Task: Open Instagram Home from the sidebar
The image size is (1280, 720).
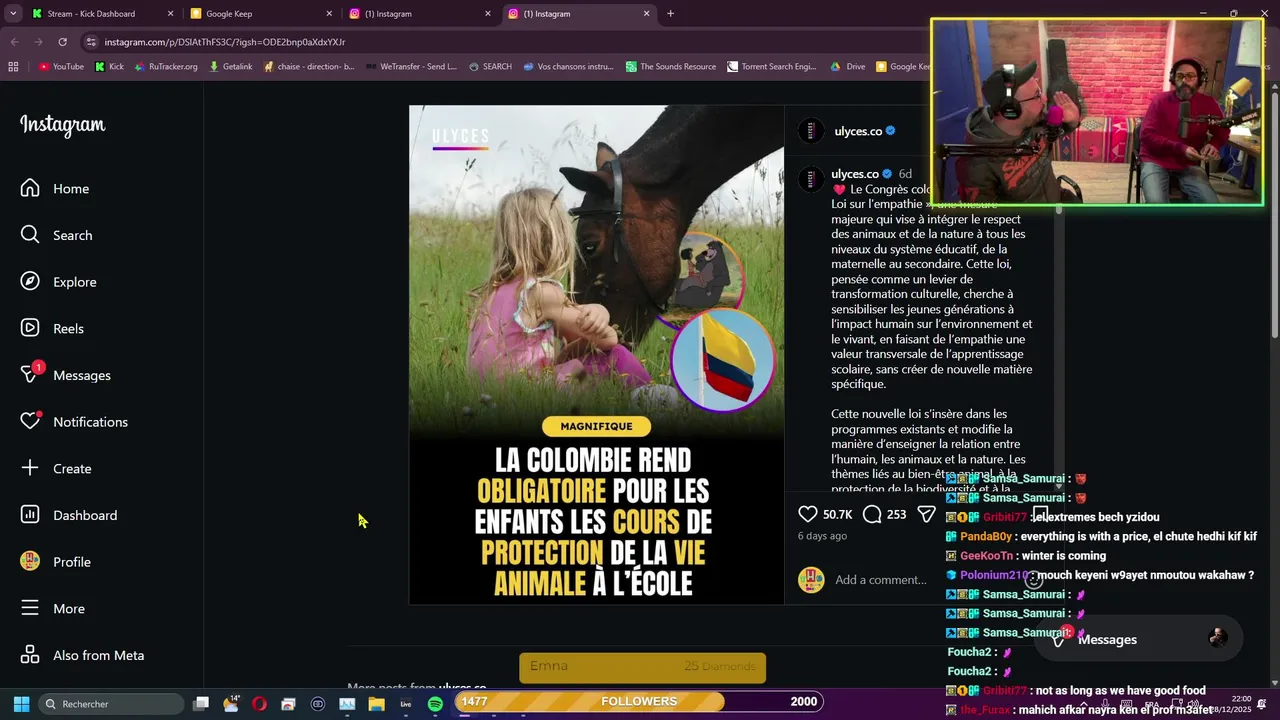Action: (55, 188)
